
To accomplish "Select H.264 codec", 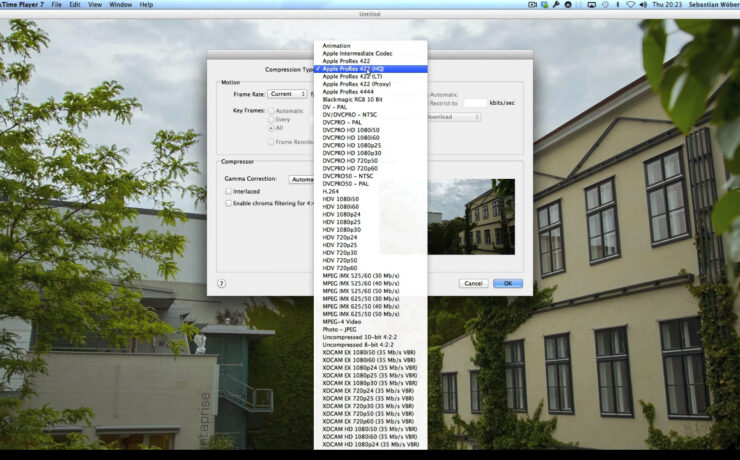I will 370,192.
